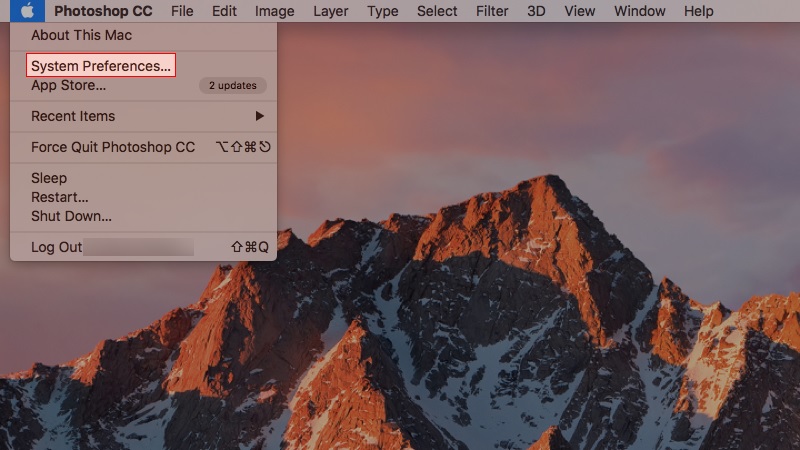This screenshot has height=450, width=800.
Task: Click the Apple logo icon
Action: [x=28, y=11]
